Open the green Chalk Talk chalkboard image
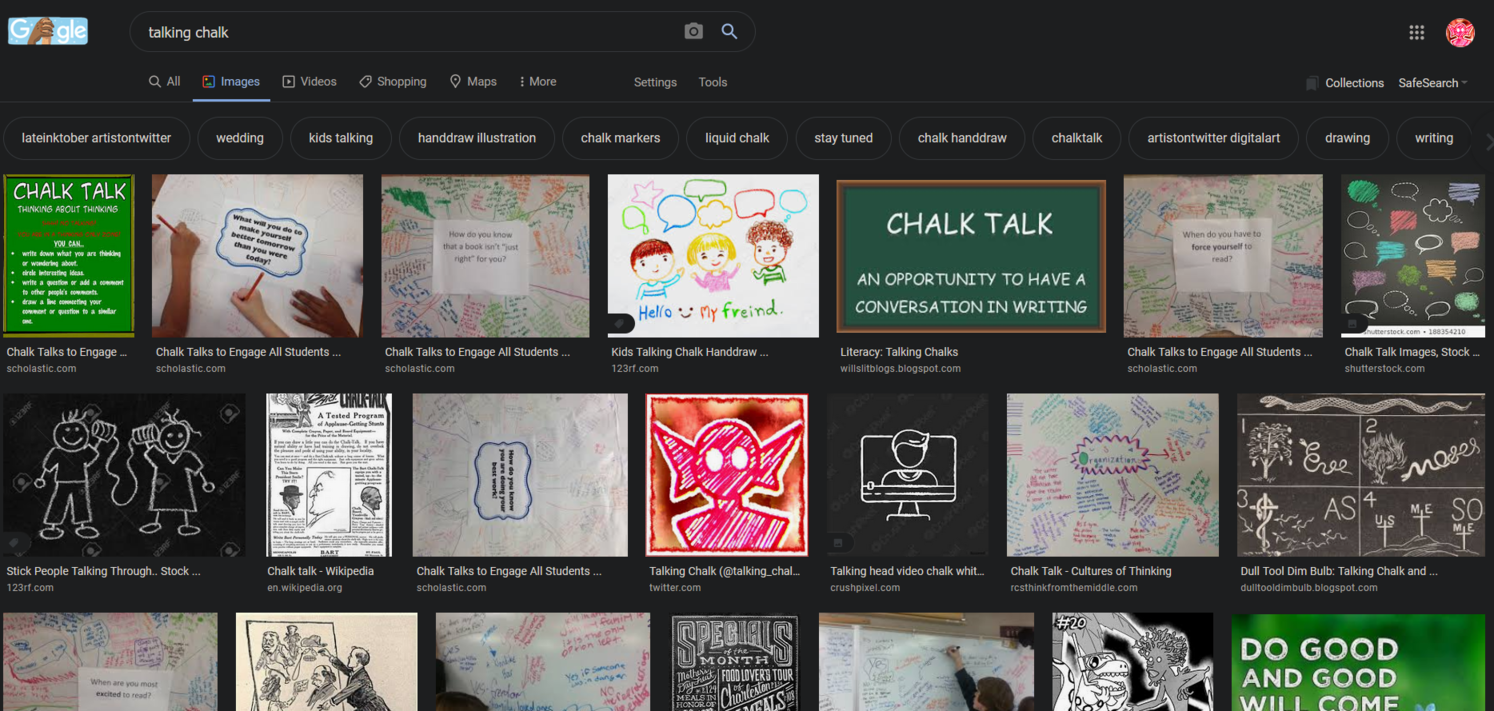The width and height of the screenshot is (1494, 711). tap(970, 256)
